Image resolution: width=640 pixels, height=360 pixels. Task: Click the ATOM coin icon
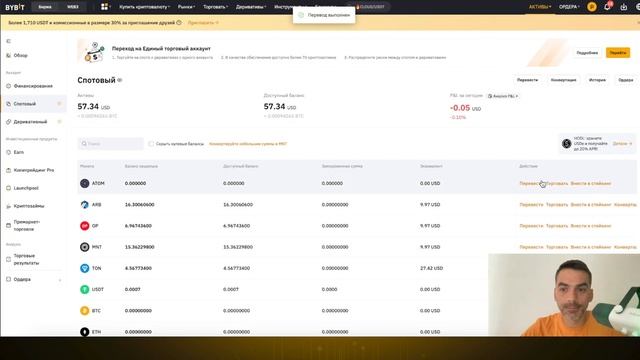point(84,183)
